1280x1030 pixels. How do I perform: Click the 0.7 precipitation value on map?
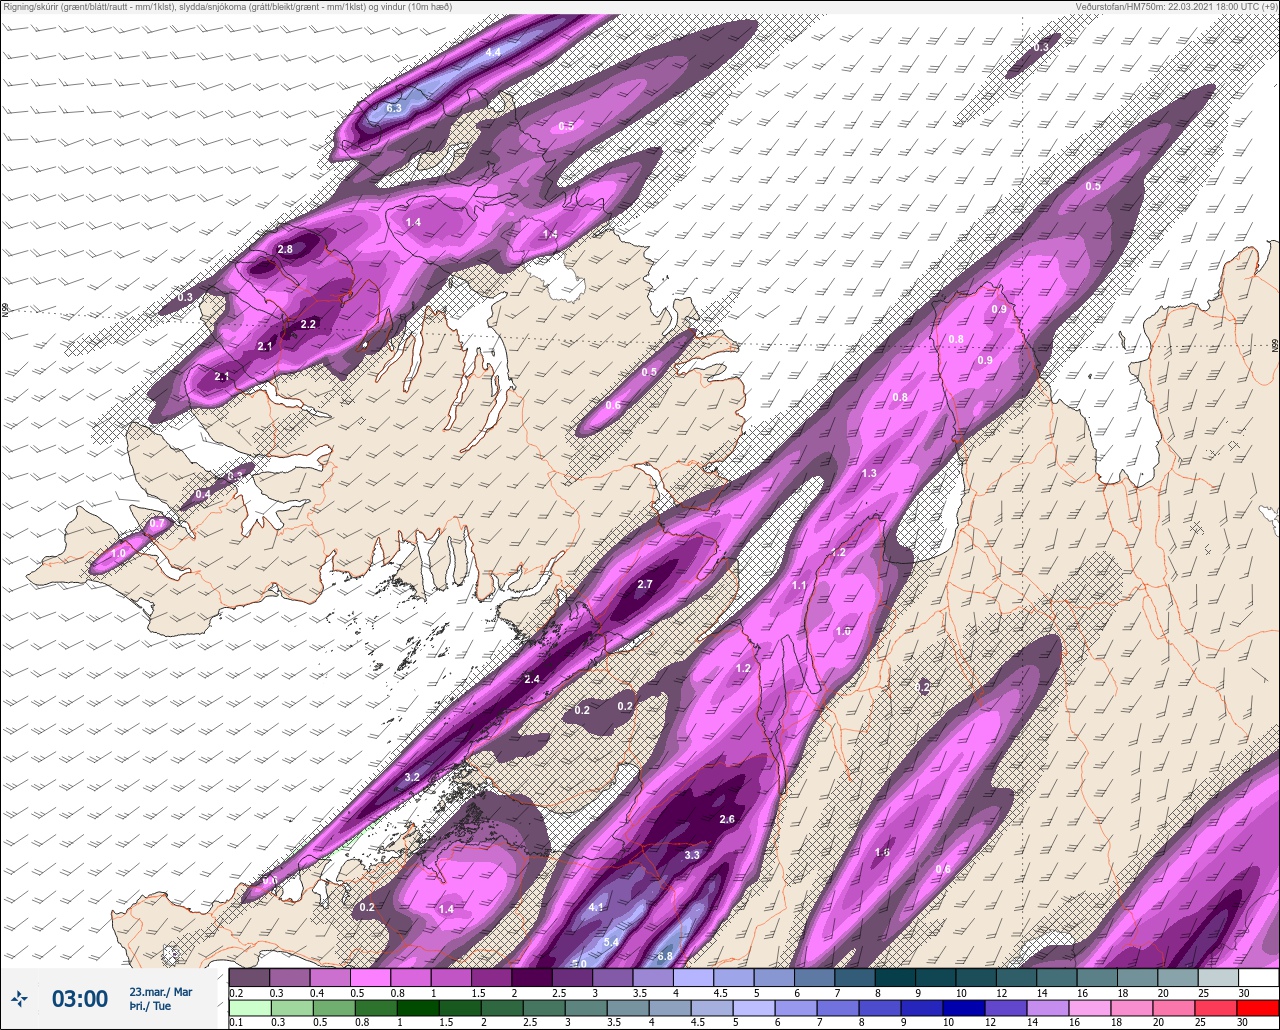point(156,524)
